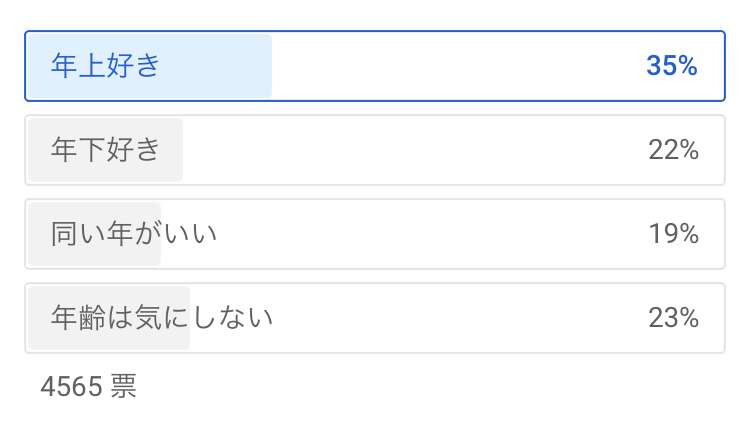Click empty area inside highlighted 35% row
Viewport: 750px width, 431px height.
(454, 66)
